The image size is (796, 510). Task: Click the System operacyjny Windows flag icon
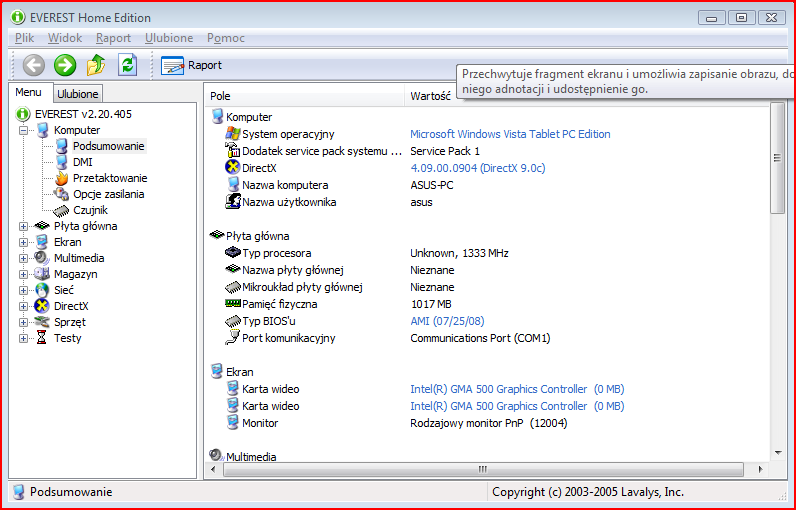pyautogui.click(x=233, y=134)
